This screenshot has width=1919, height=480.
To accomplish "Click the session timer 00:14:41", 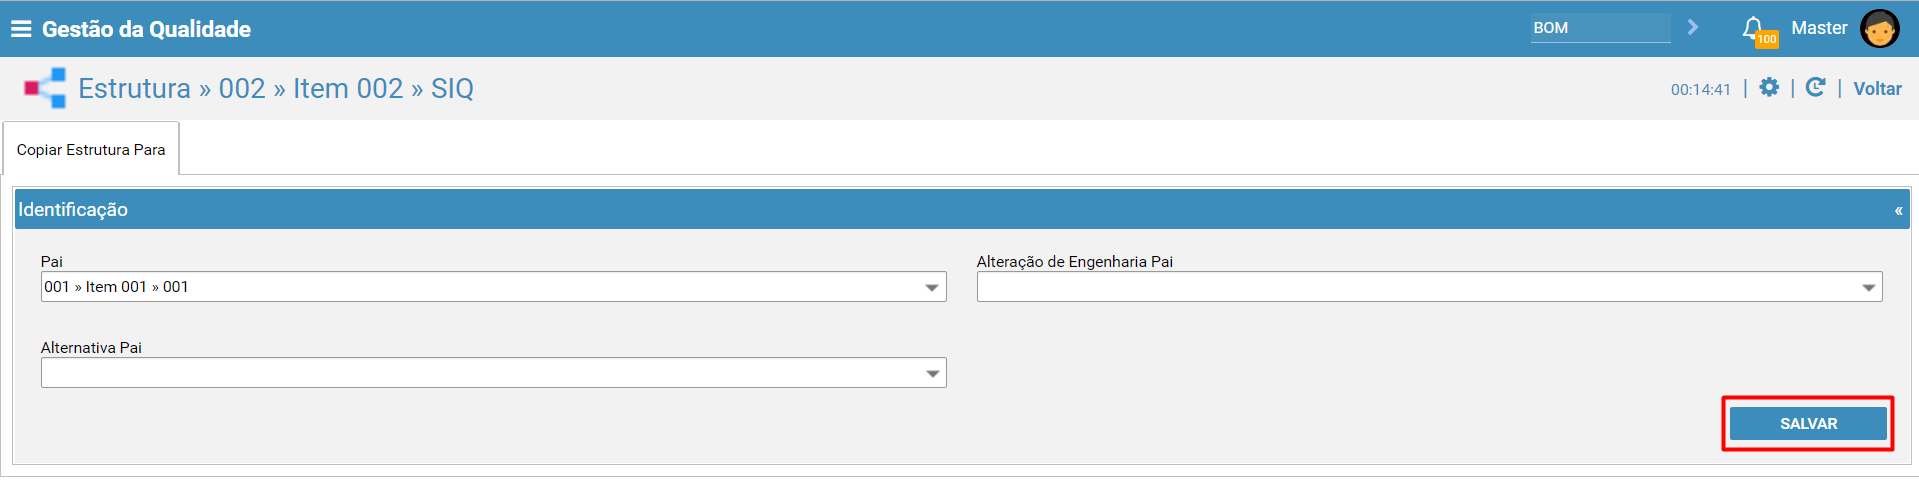I will click(x=1700, y=89).
